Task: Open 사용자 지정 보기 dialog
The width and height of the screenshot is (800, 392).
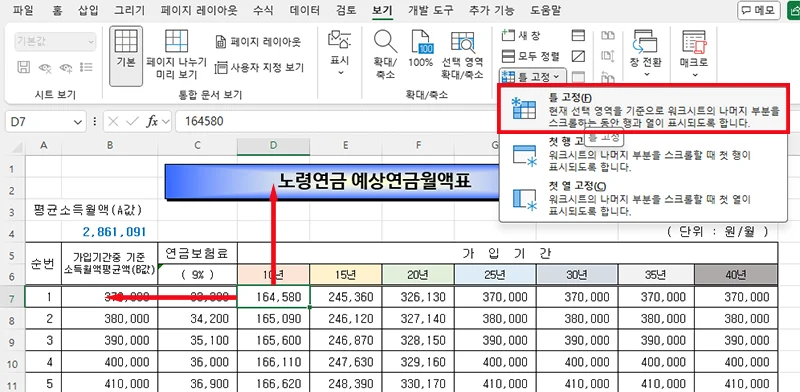Action: (259, 67)
